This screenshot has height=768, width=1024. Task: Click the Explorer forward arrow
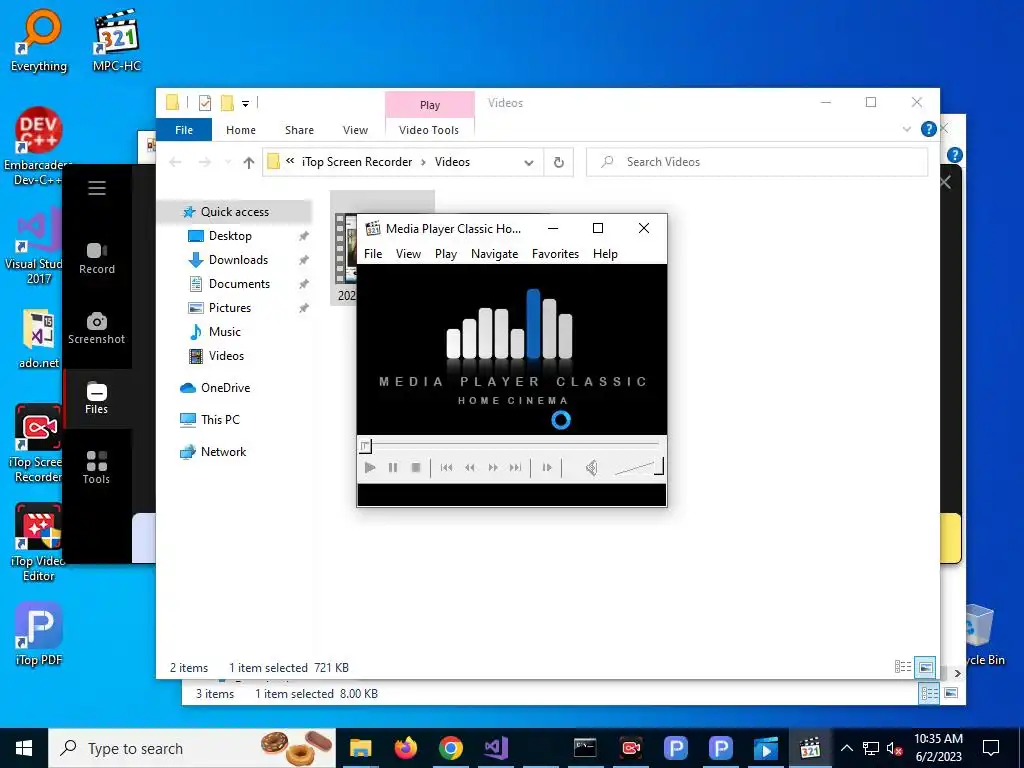[x=205, y=163]
